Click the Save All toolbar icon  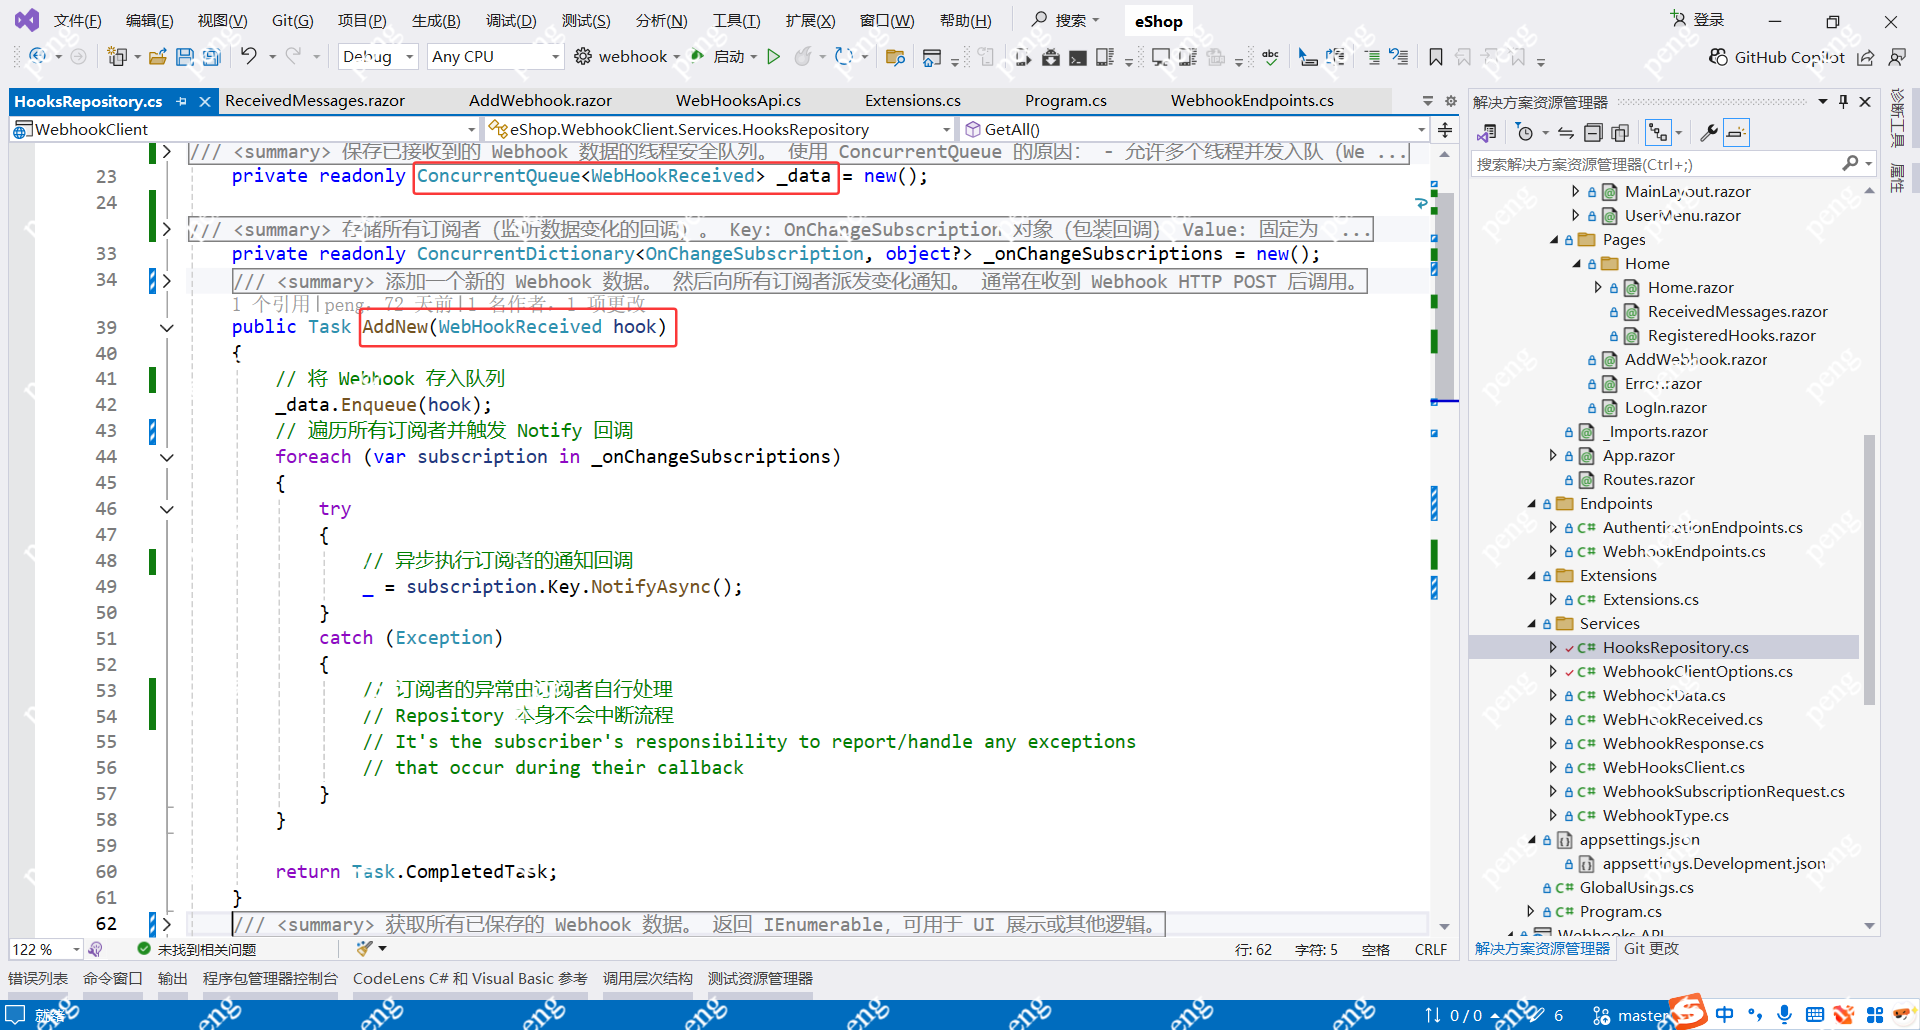point(211,57)
